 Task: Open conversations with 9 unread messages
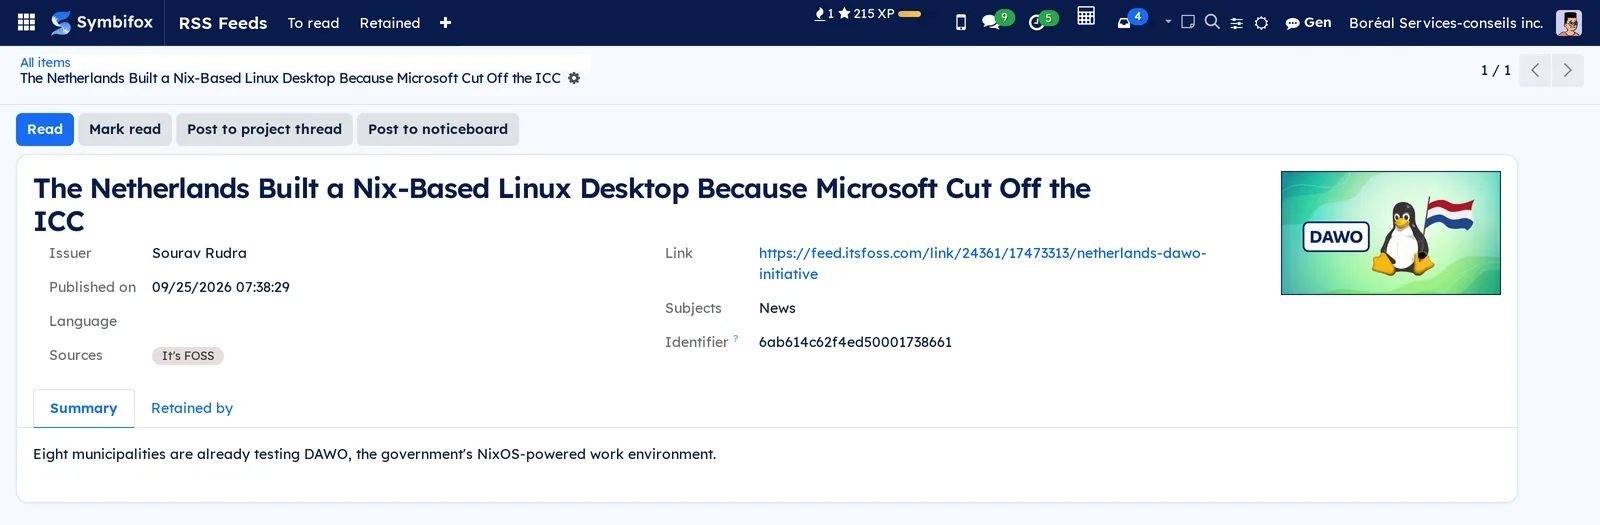[997, 20]
